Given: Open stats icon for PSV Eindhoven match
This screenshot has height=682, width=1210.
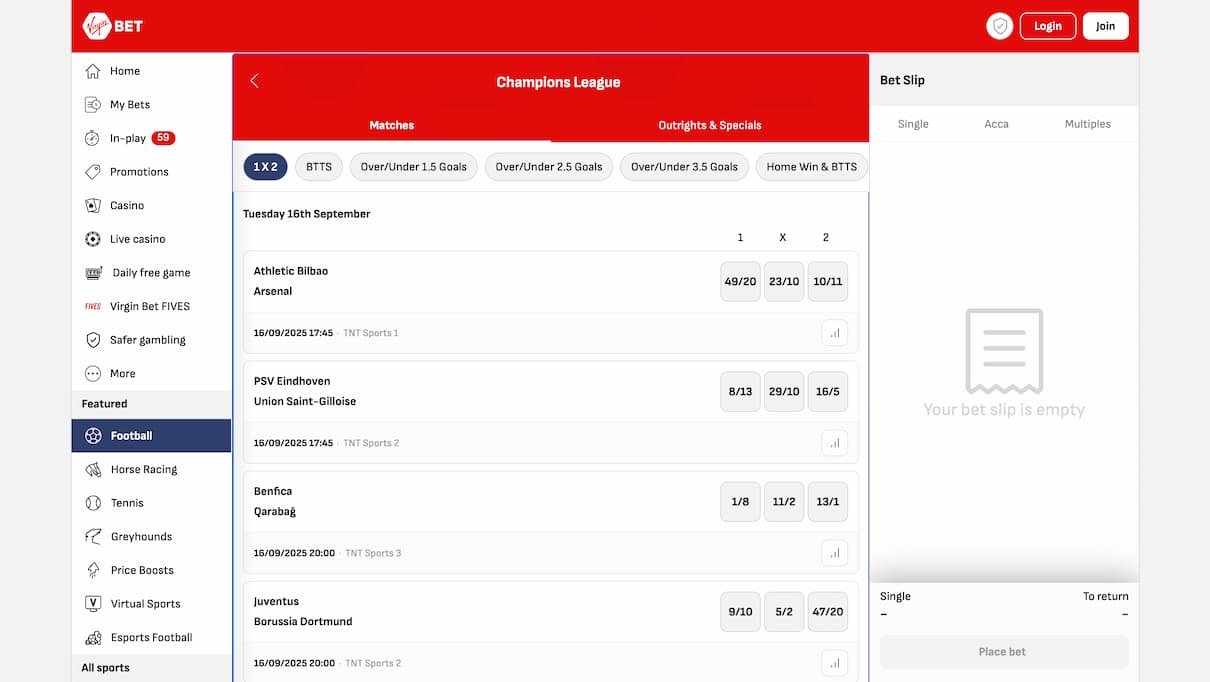Looking at the screenshot, I should coord(834,443).
